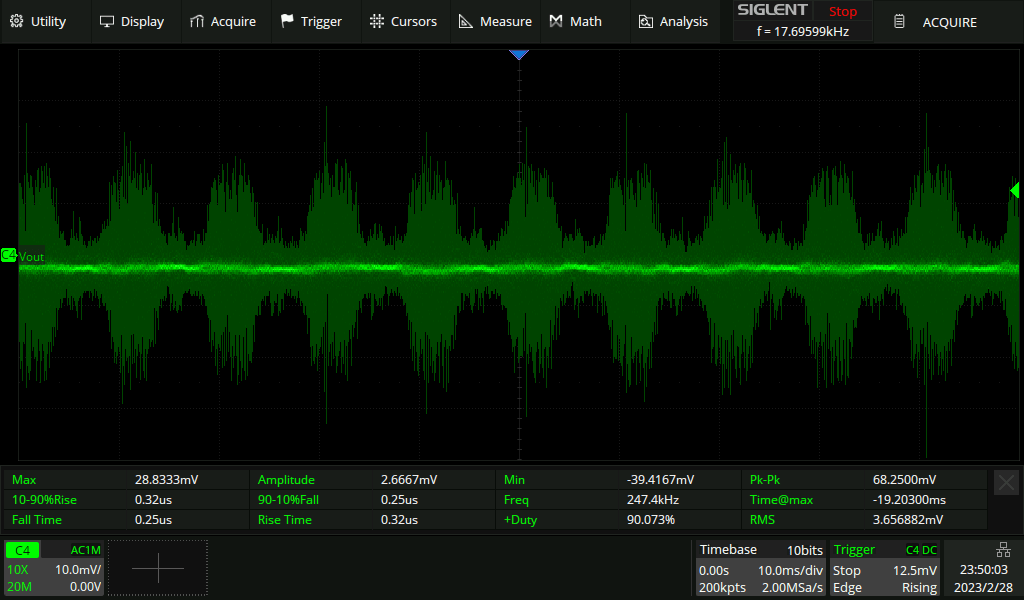This screenshot has width=1024, height=600.
Task: Click the 2.00MSa/s sample rate value
Action: point(792,588)
